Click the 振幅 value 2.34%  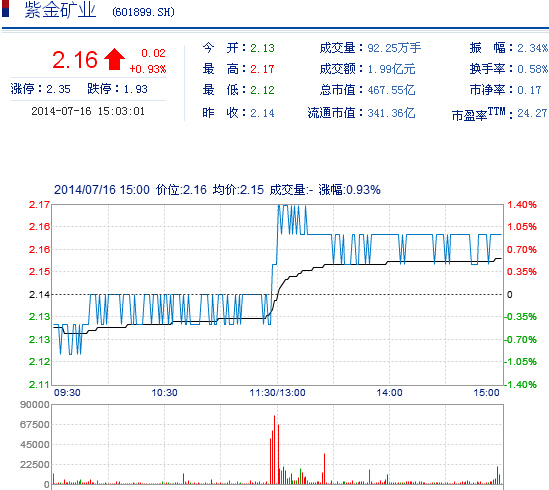(533, 48)
